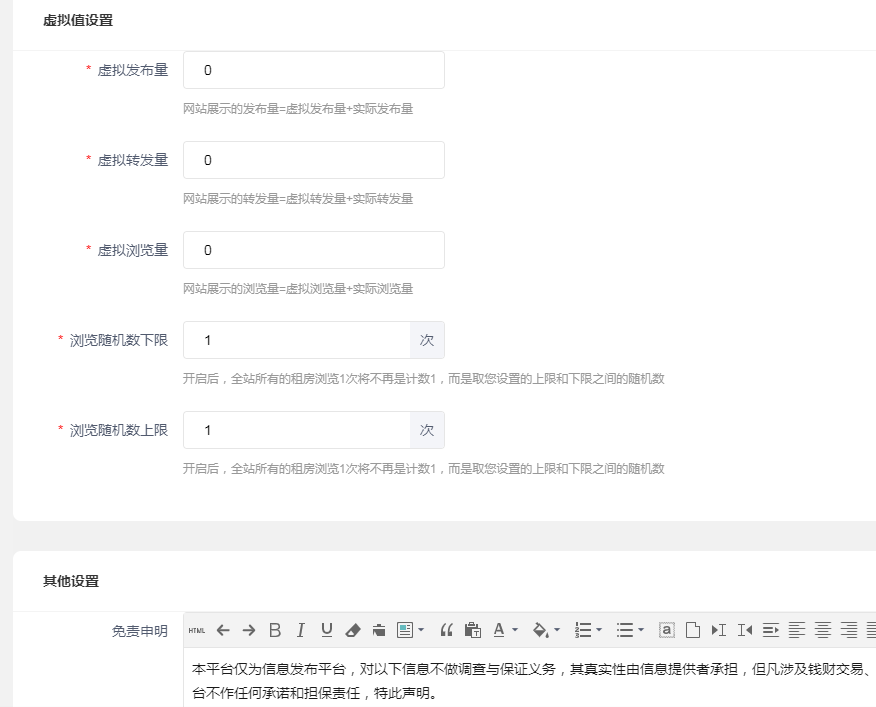Click the undo arrow in editor toolbar
The height and width of the screenshot is (707, 876).
click(x=223, y=630)
